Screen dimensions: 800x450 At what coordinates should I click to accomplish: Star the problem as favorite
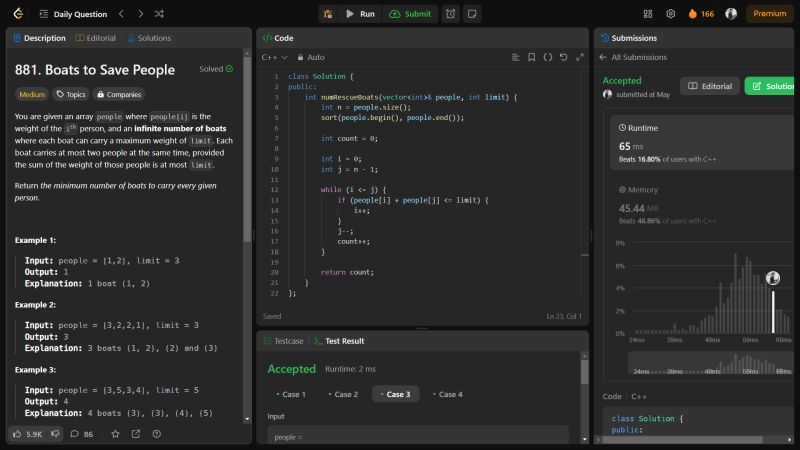[x=115, y=434]
